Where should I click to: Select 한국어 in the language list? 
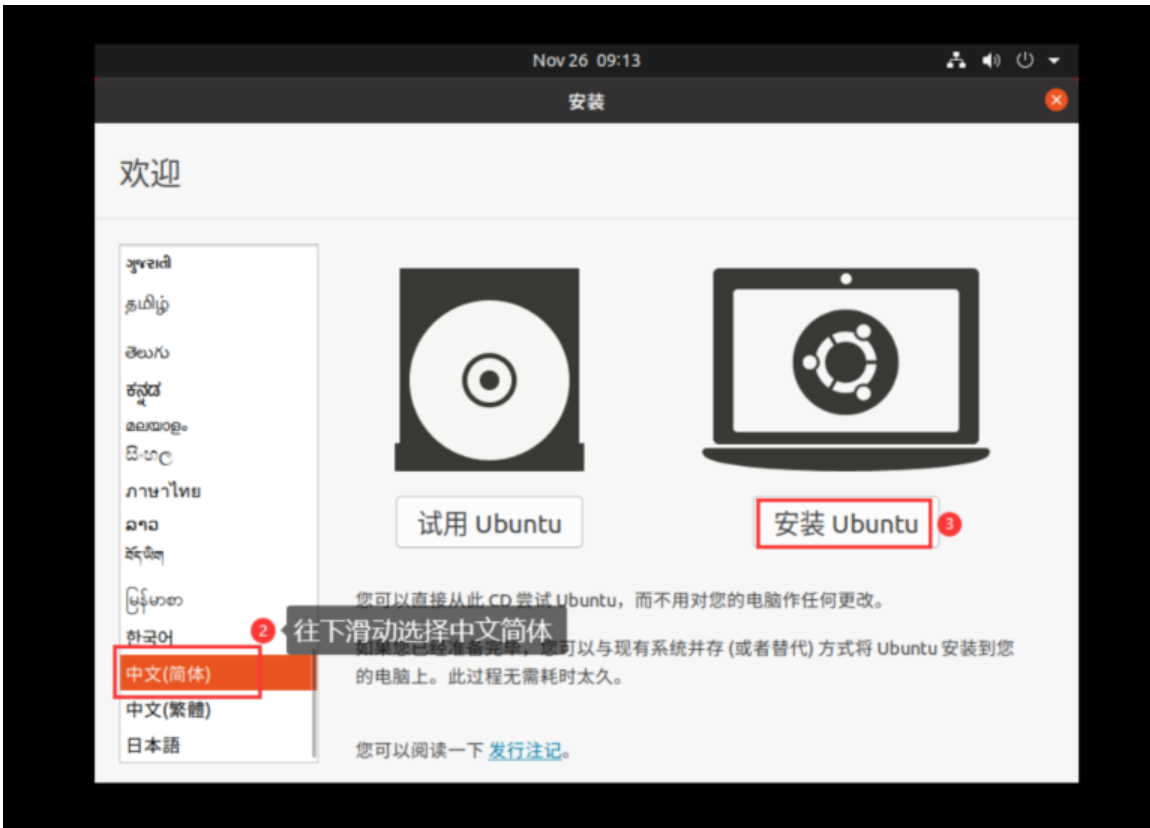tap(218, 637)
